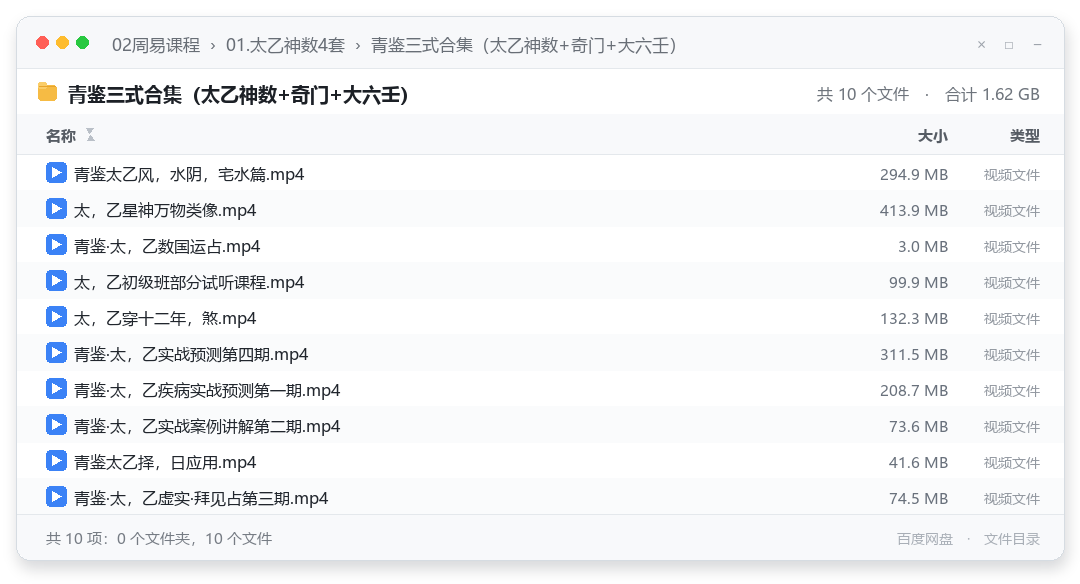This screenshot has width=1080, height=584.
Task: Click the video icon beside 青鉴·太，乙实战预测第四期.mp4
Action: (x=56, y=353)
